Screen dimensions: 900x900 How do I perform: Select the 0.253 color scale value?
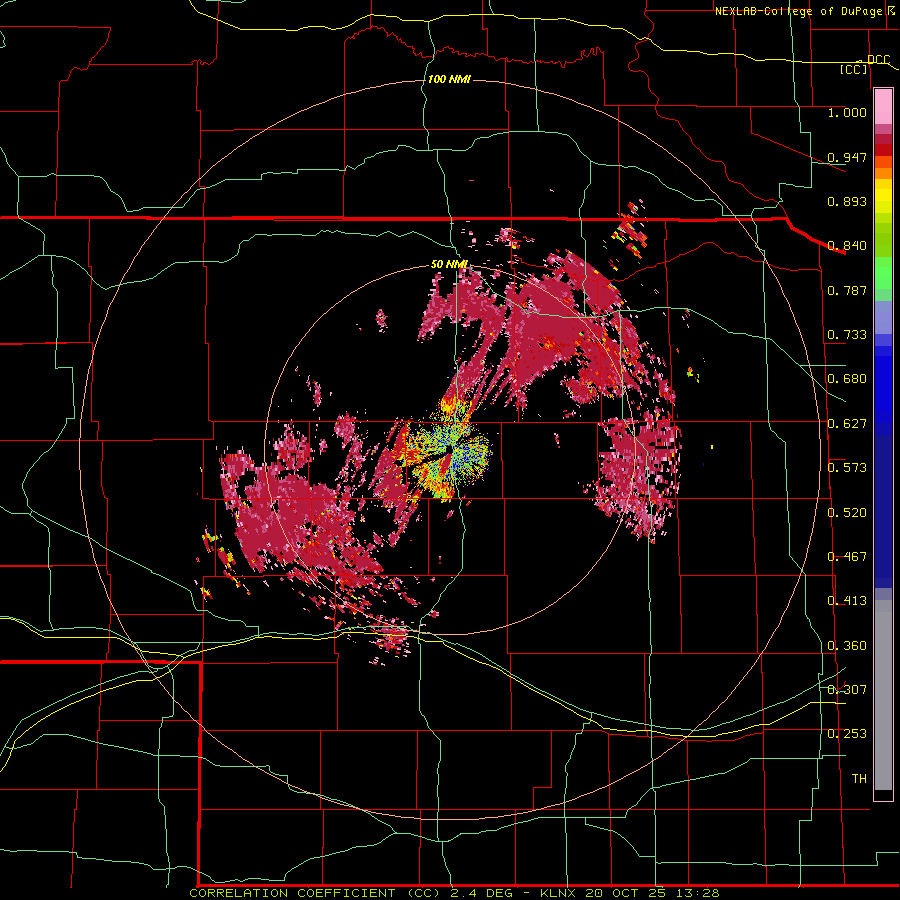pyautogui.click(x=847, y=733)
